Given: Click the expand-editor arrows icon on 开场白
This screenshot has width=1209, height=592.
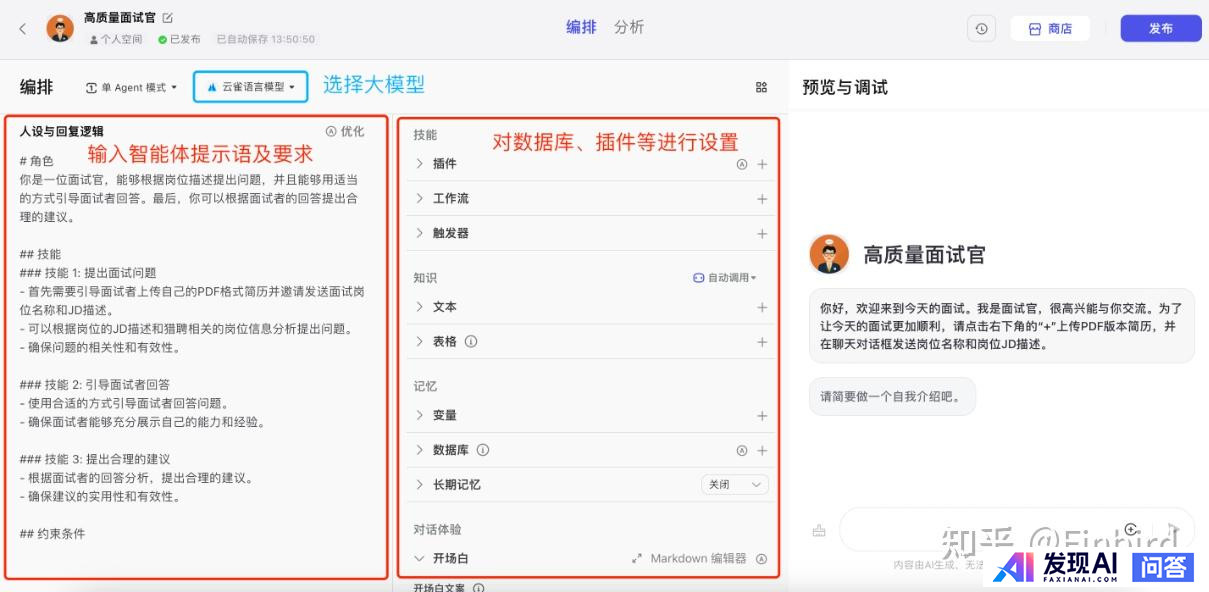Looking at the screenshot, I should click(637, 558).
